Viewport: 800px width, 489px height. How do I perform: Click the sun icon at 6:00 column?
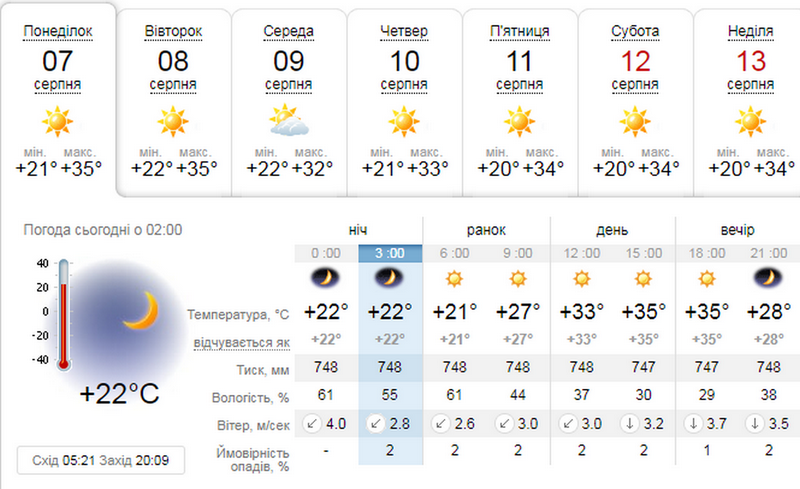point(454,277)
